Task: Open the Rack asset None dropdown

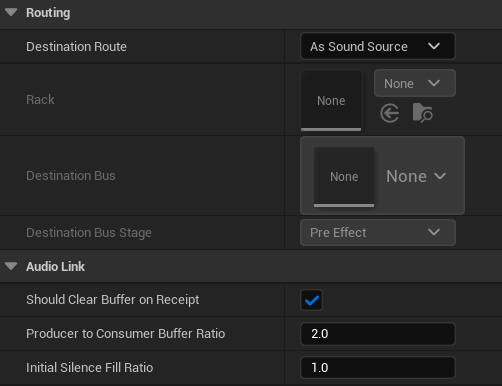Action: pyautogui.click(x=415, y=83)
